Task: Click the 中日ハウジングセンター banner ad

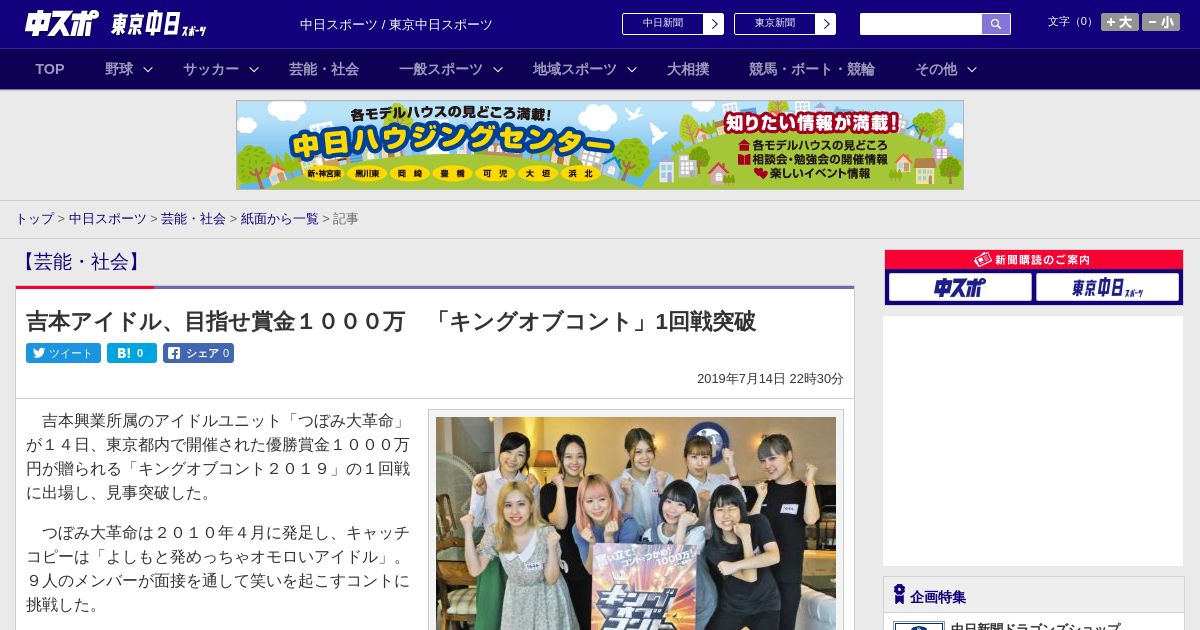Action: point(600,145)
